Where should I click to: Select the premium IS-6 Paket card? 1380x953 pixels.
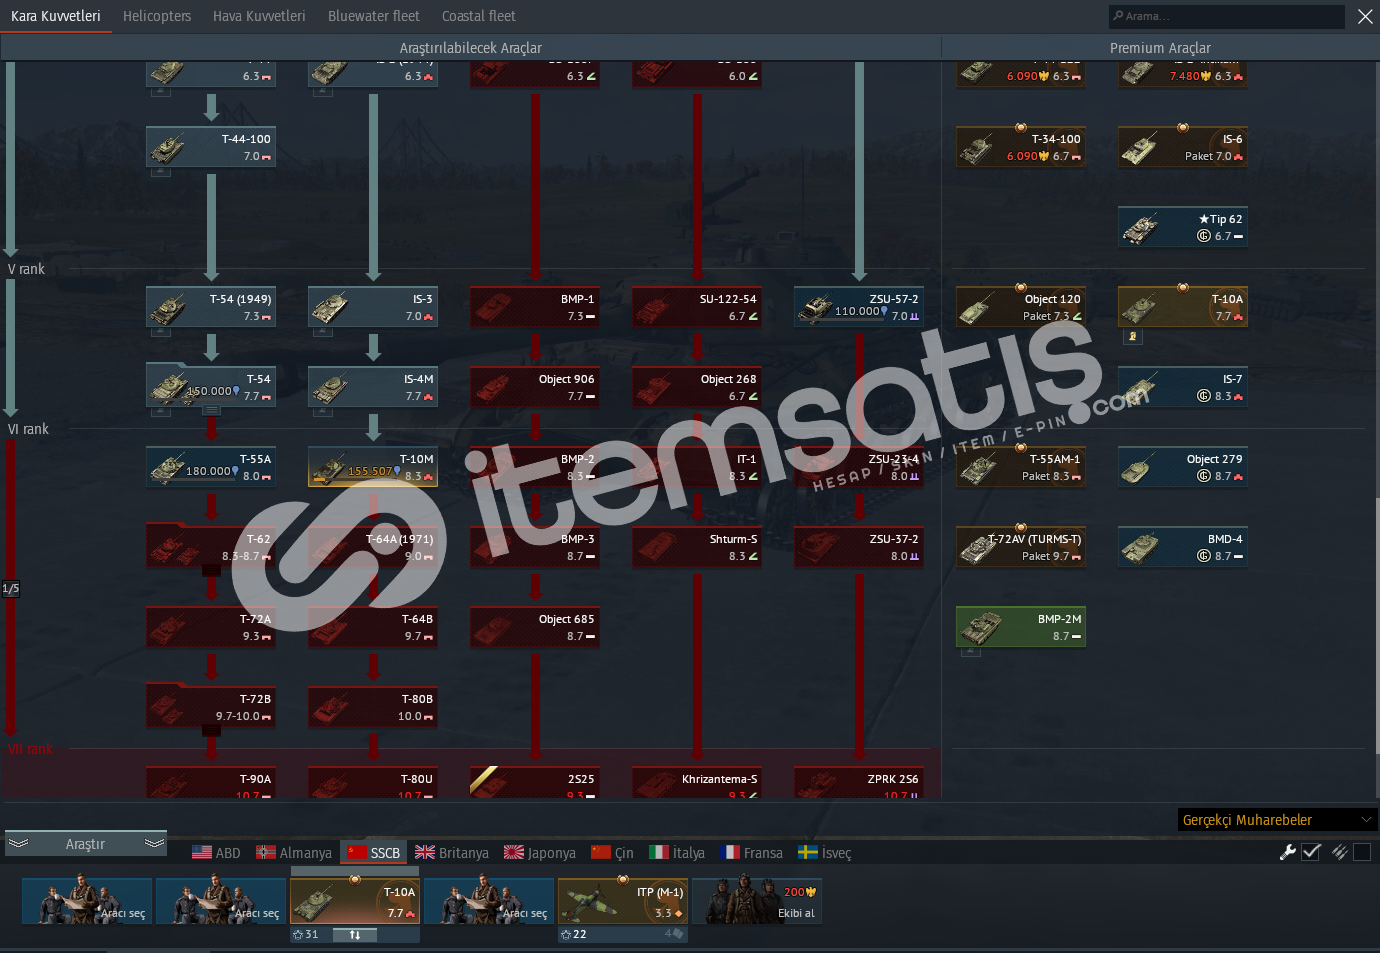point(1183,147)
